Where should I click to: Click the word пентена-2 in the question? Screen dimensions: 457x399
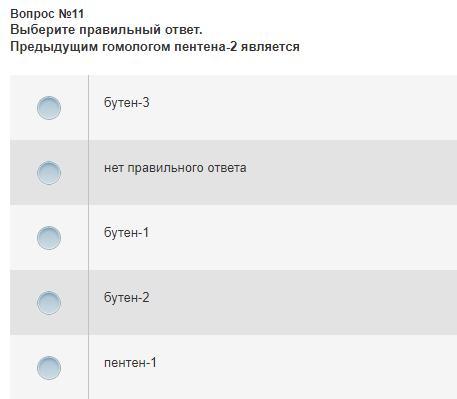[206, 47]
